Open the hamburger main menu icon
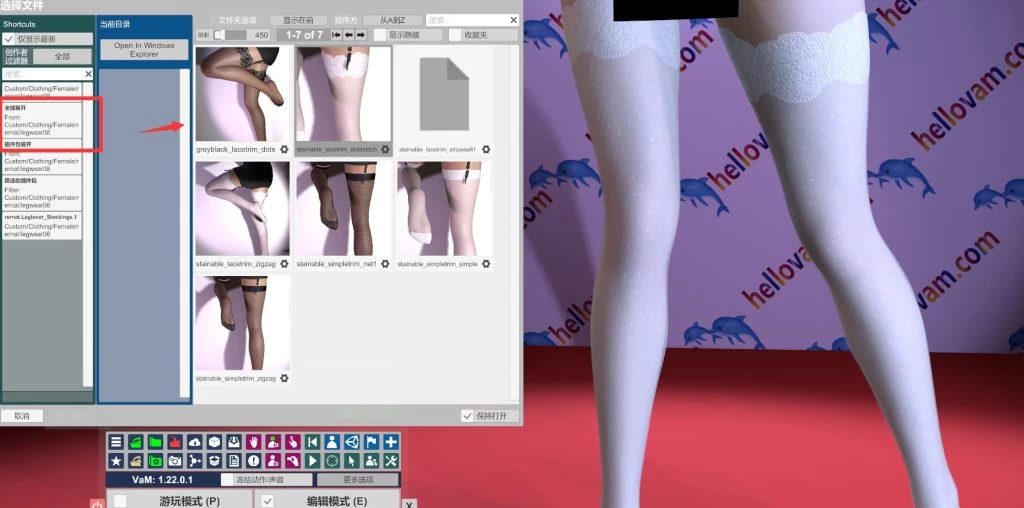This screenshot has width=1024, height=508. click(x=116, y=442)
